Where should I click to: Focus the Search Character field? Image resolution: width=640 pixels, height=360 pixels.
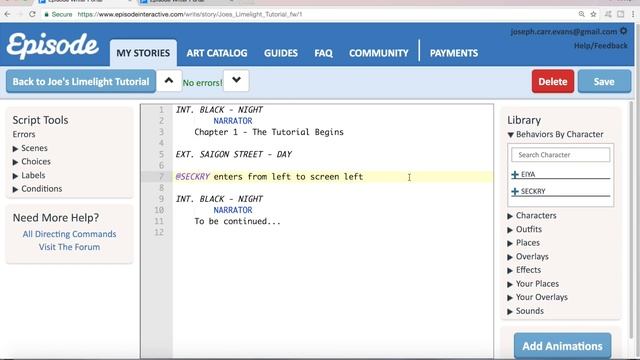coord(560,155)
